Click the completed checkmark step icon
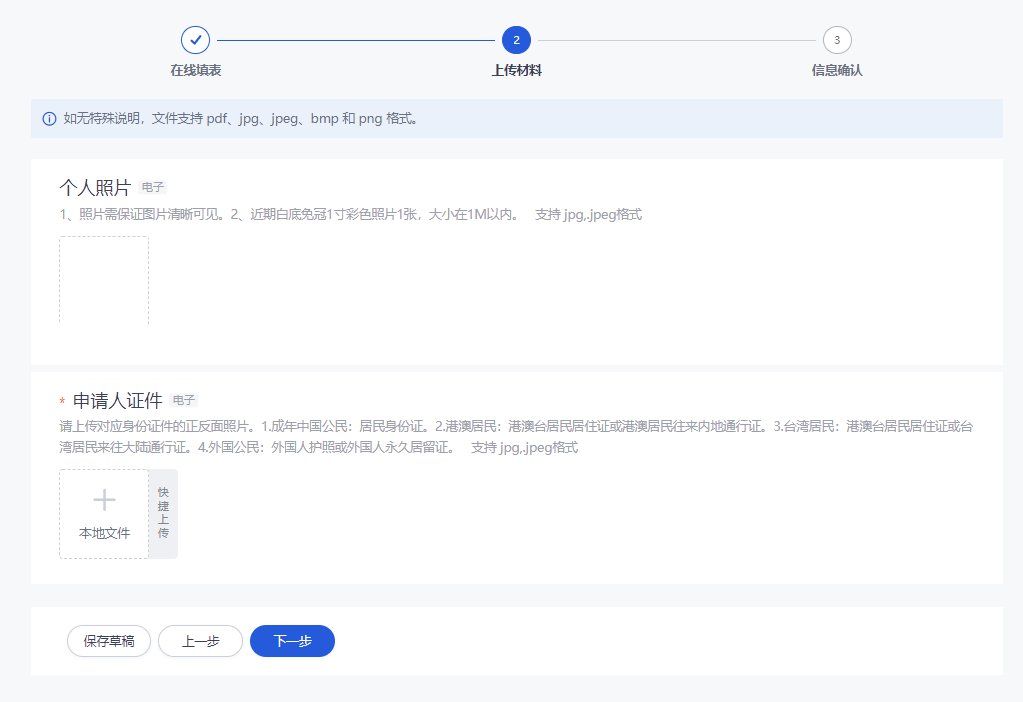The width and height of the screenshot is (1023, 702). (195, 40)
